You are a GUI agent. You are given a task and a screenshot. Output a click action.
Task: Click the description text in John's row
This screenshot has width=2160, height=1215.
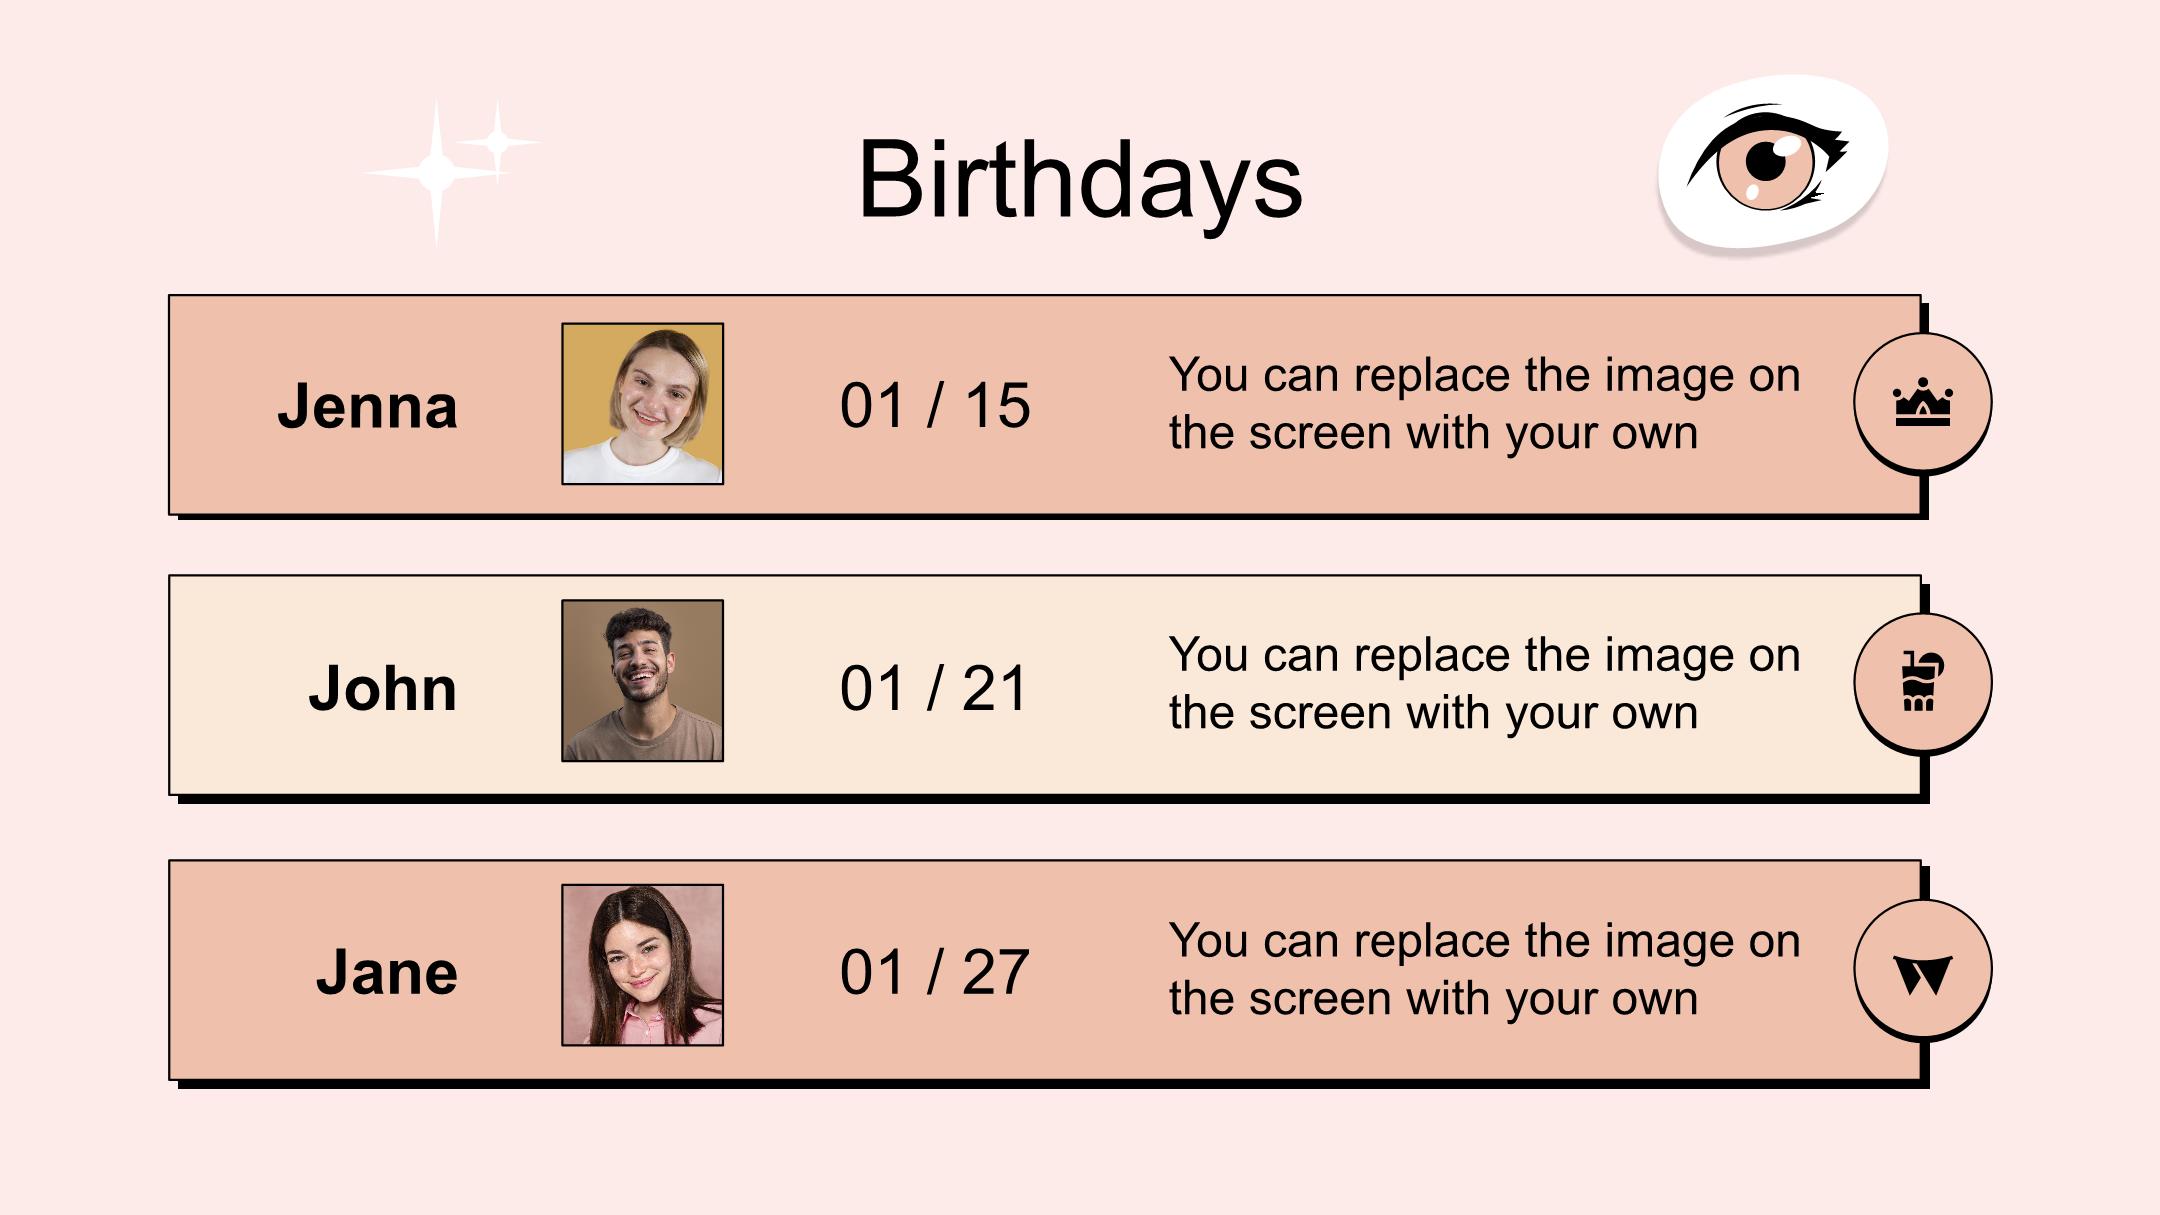pos(1485,684)
